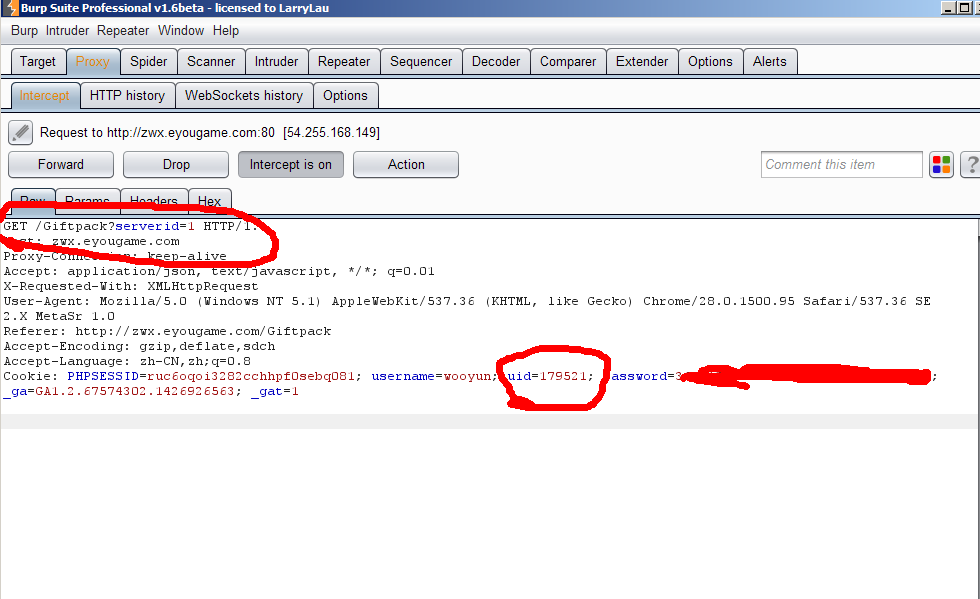Switch to the Target tab
This screenshot has height=599, width=980.
pos(38,61)
